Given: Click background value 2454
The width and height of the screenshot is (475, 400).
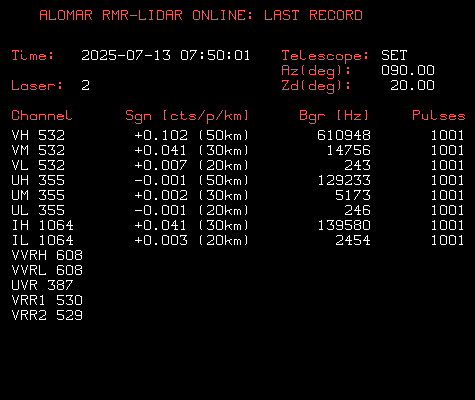Looking at the screenshot, I should (353, 240).
